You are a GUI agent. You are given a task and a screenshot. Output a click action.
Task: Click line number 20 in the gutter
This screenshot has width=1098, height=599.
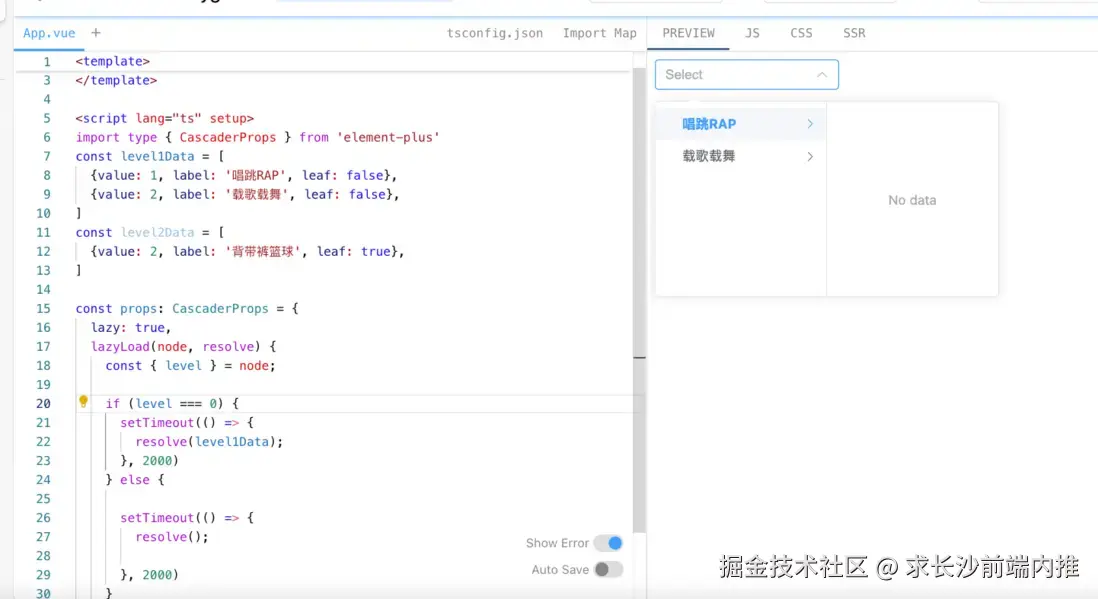[x=43, y=404]
